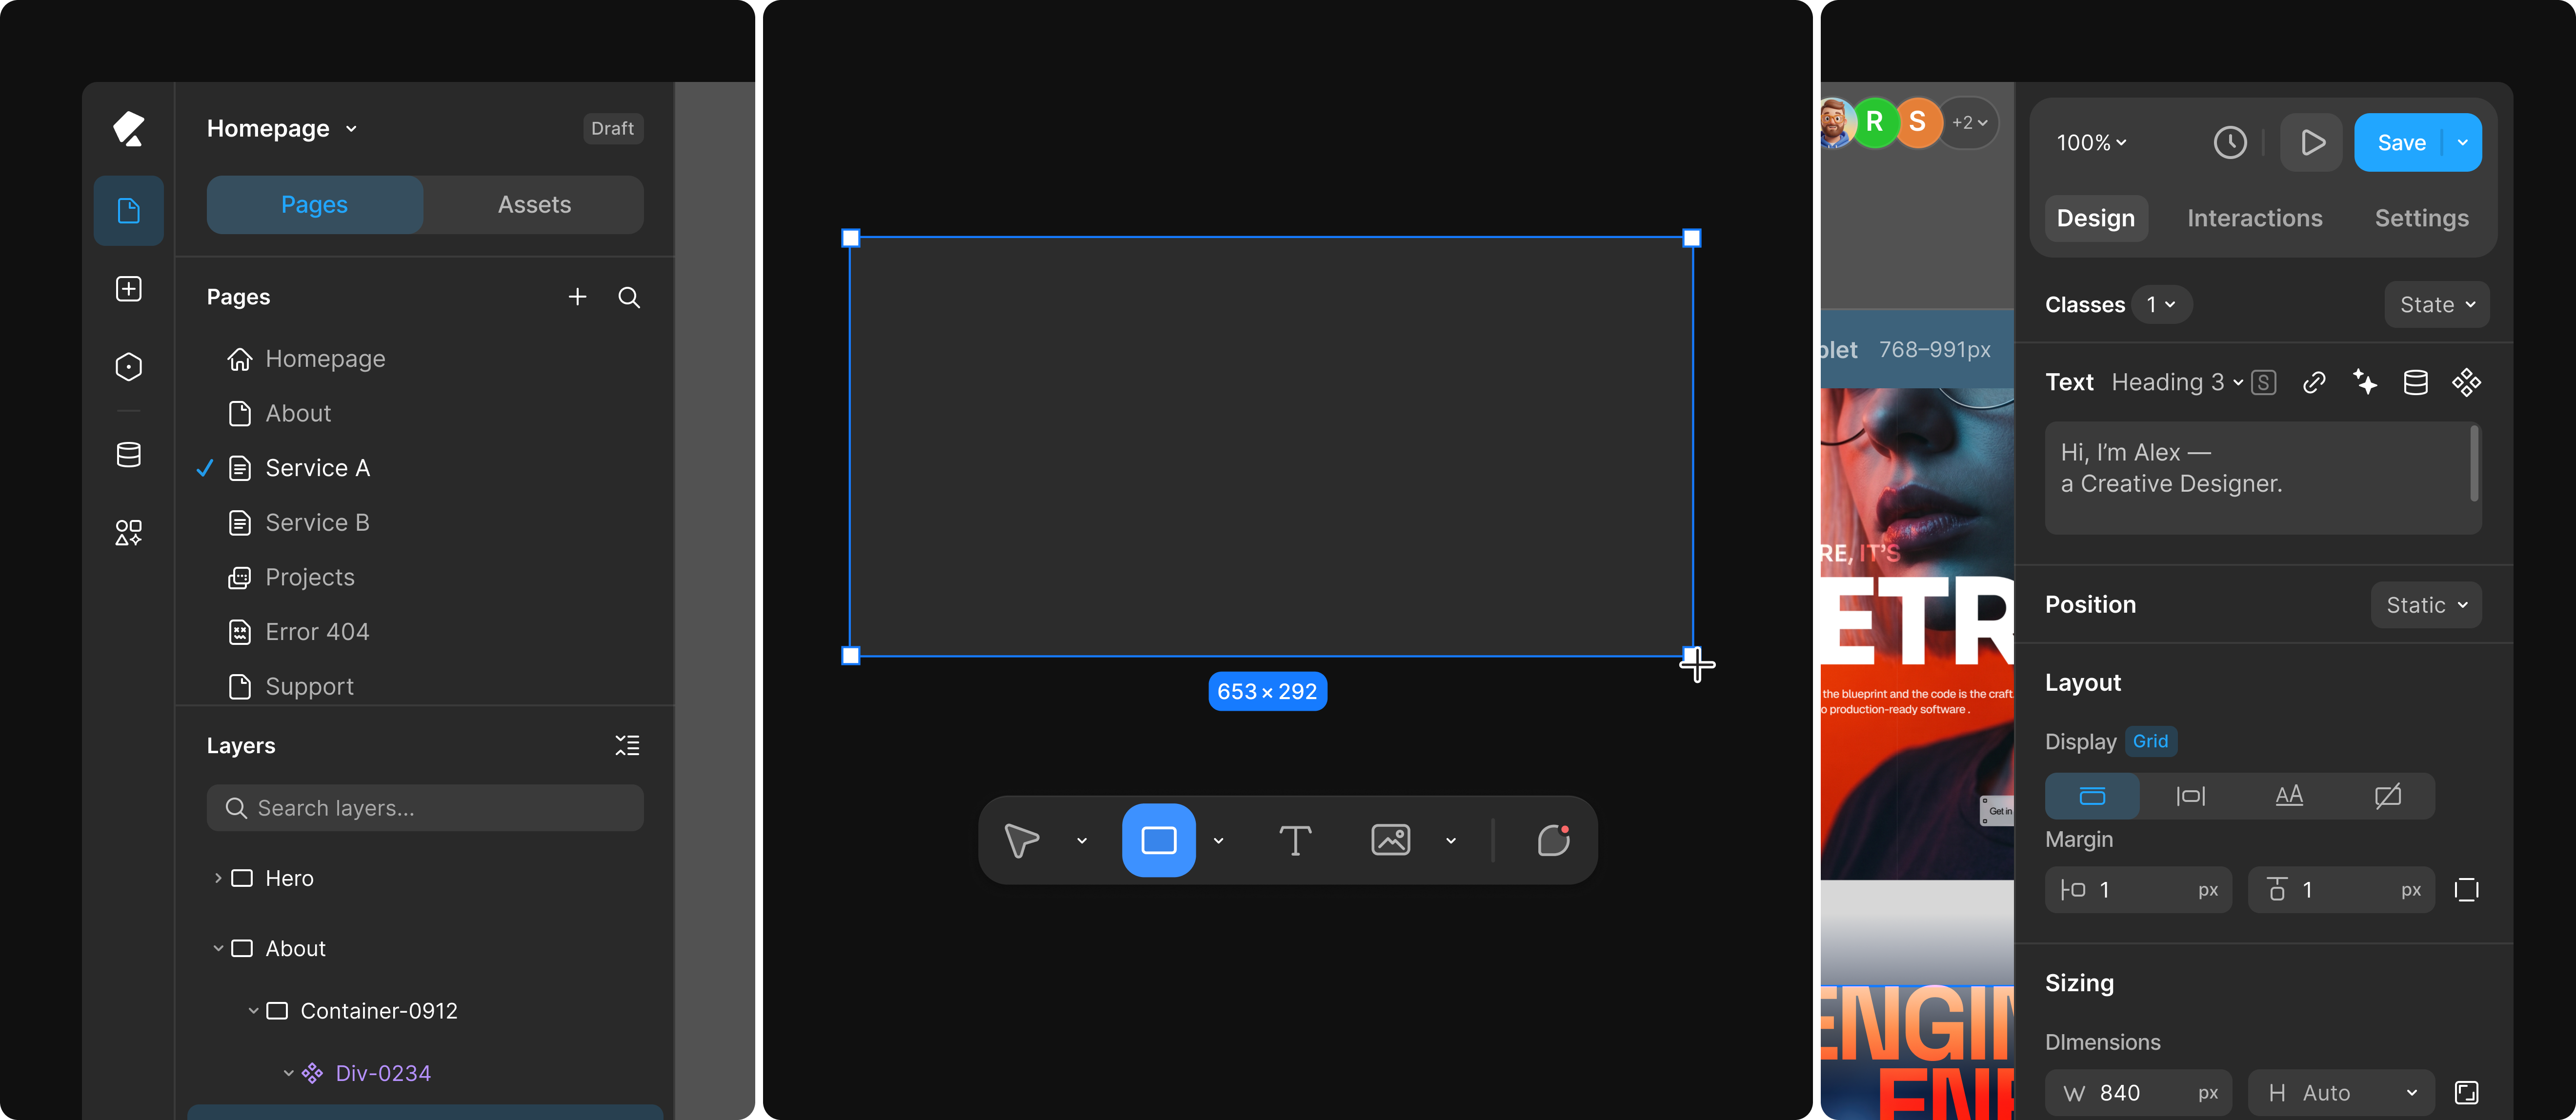
Task: Open the Save options dropdown arrow
Action: 2462,143
